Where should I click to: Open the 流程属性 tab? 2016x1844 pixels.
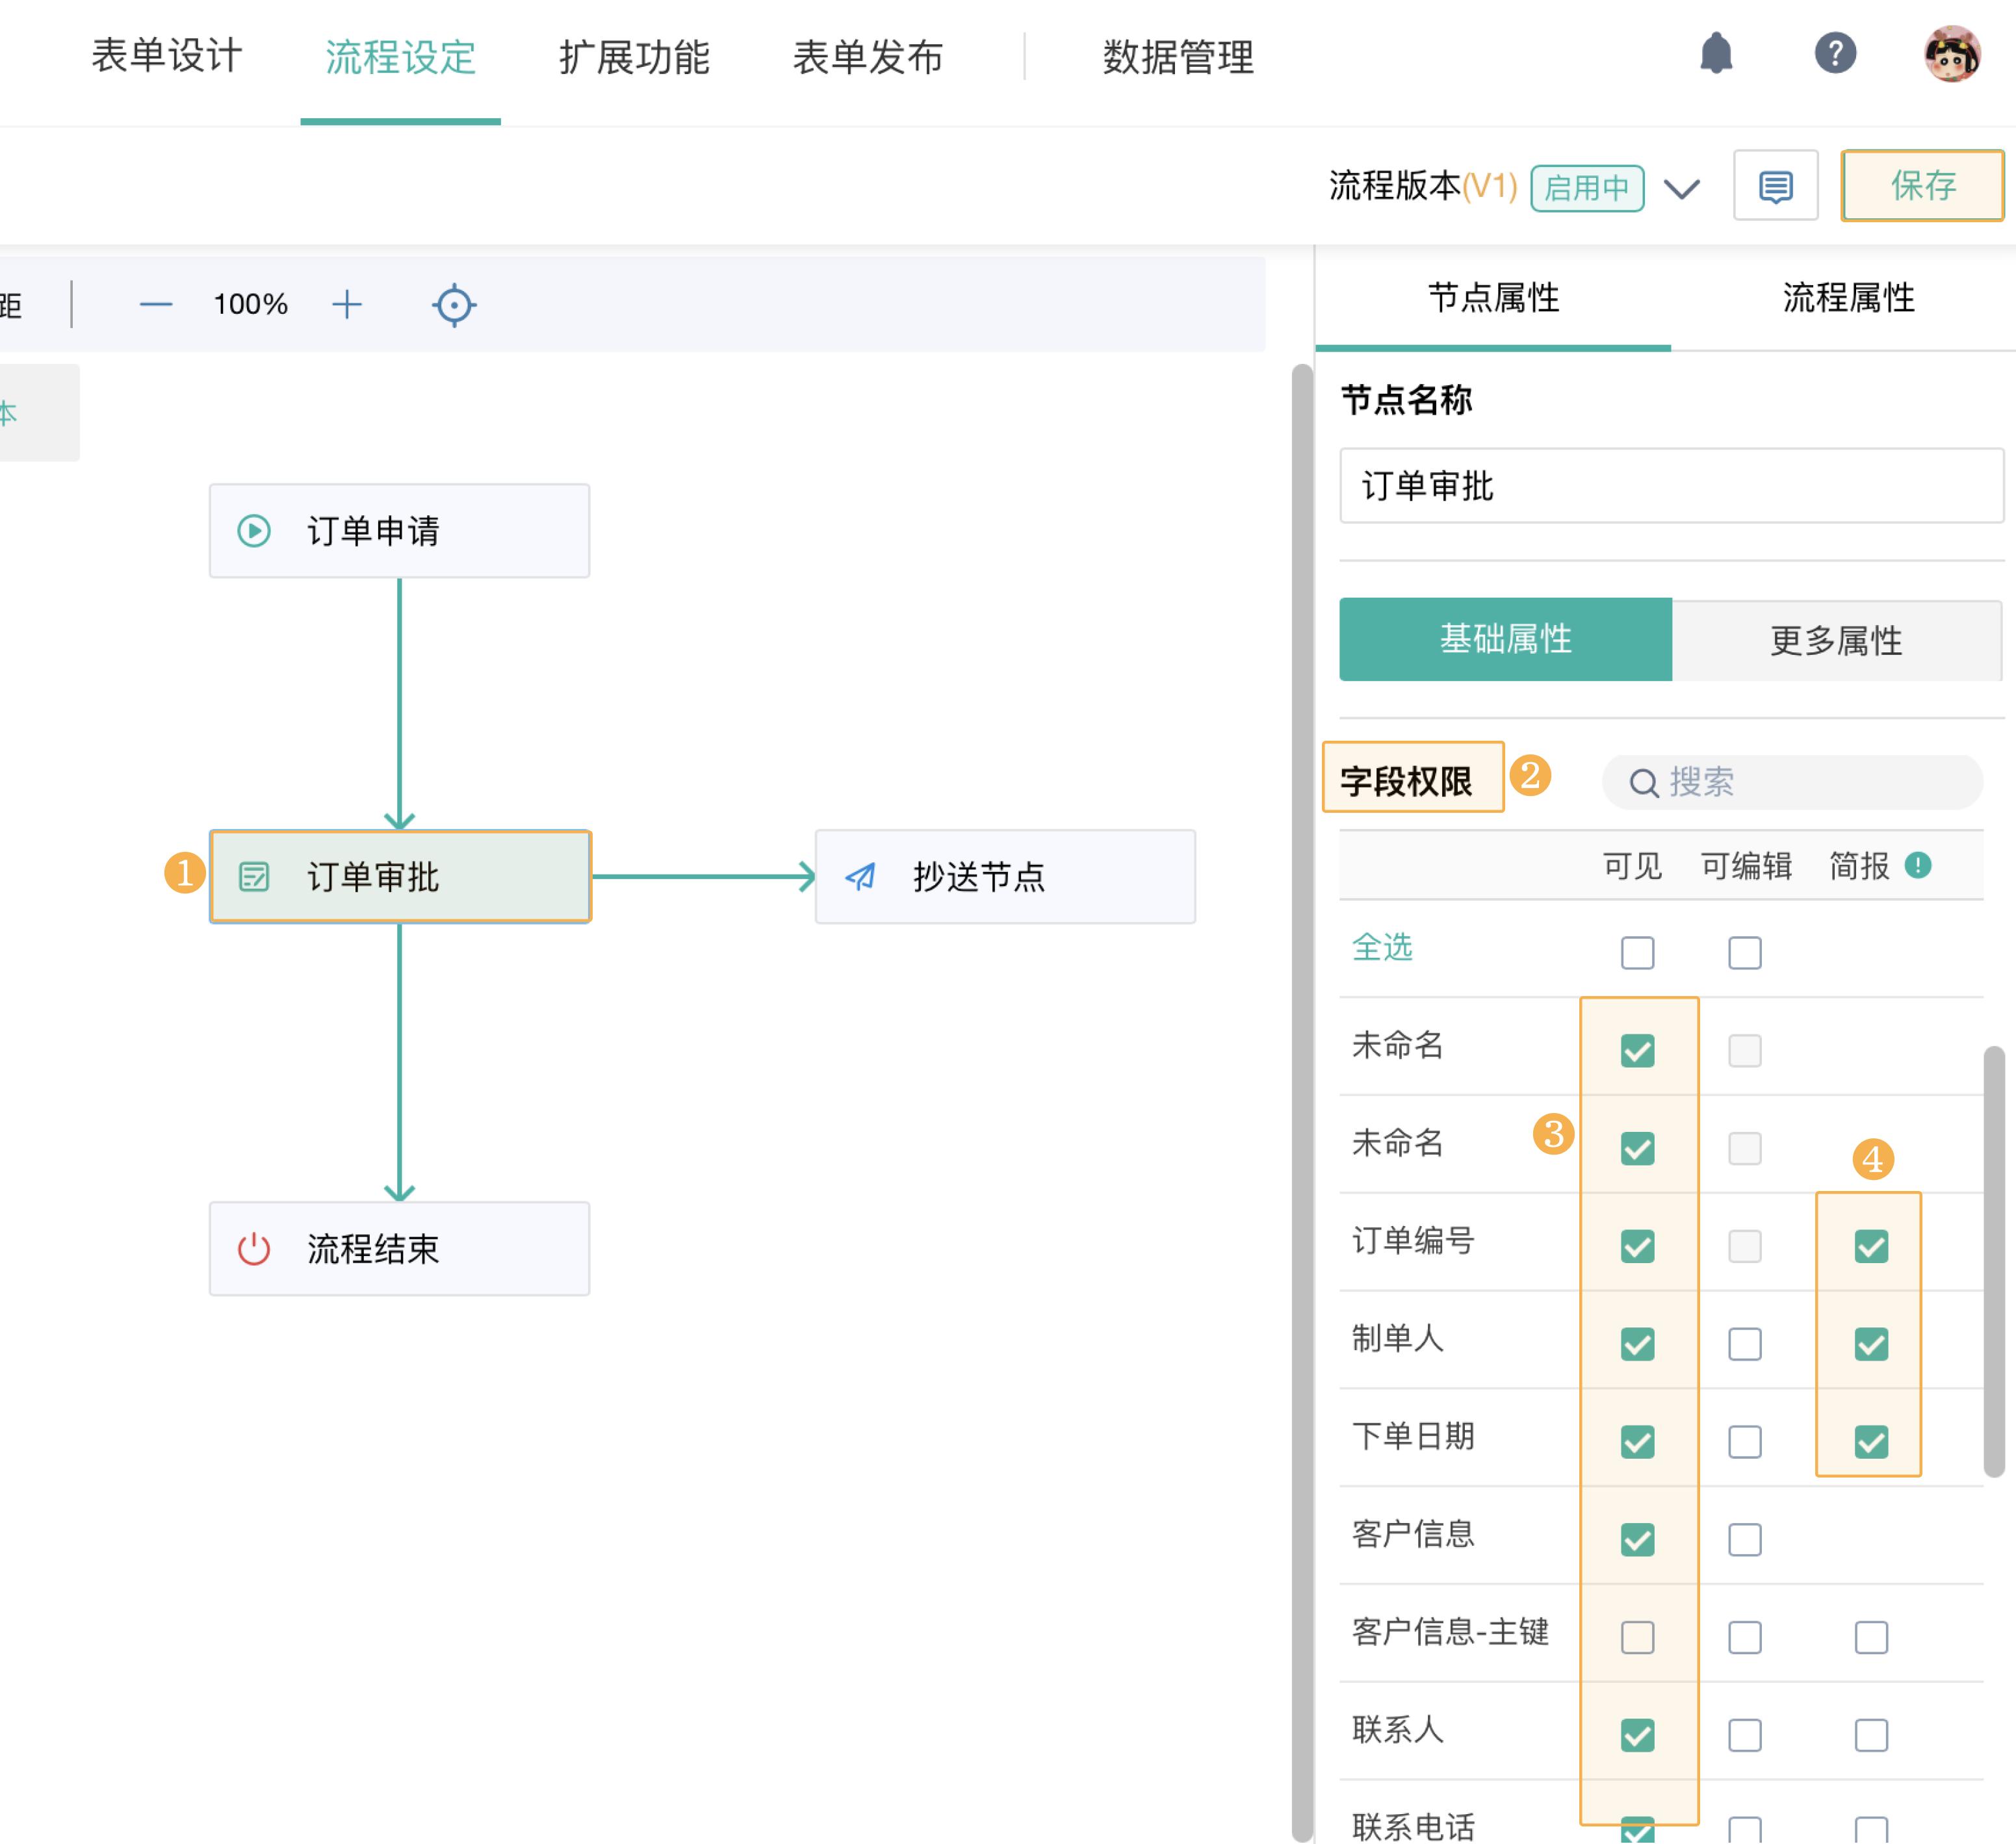[x=1848, y=298]
